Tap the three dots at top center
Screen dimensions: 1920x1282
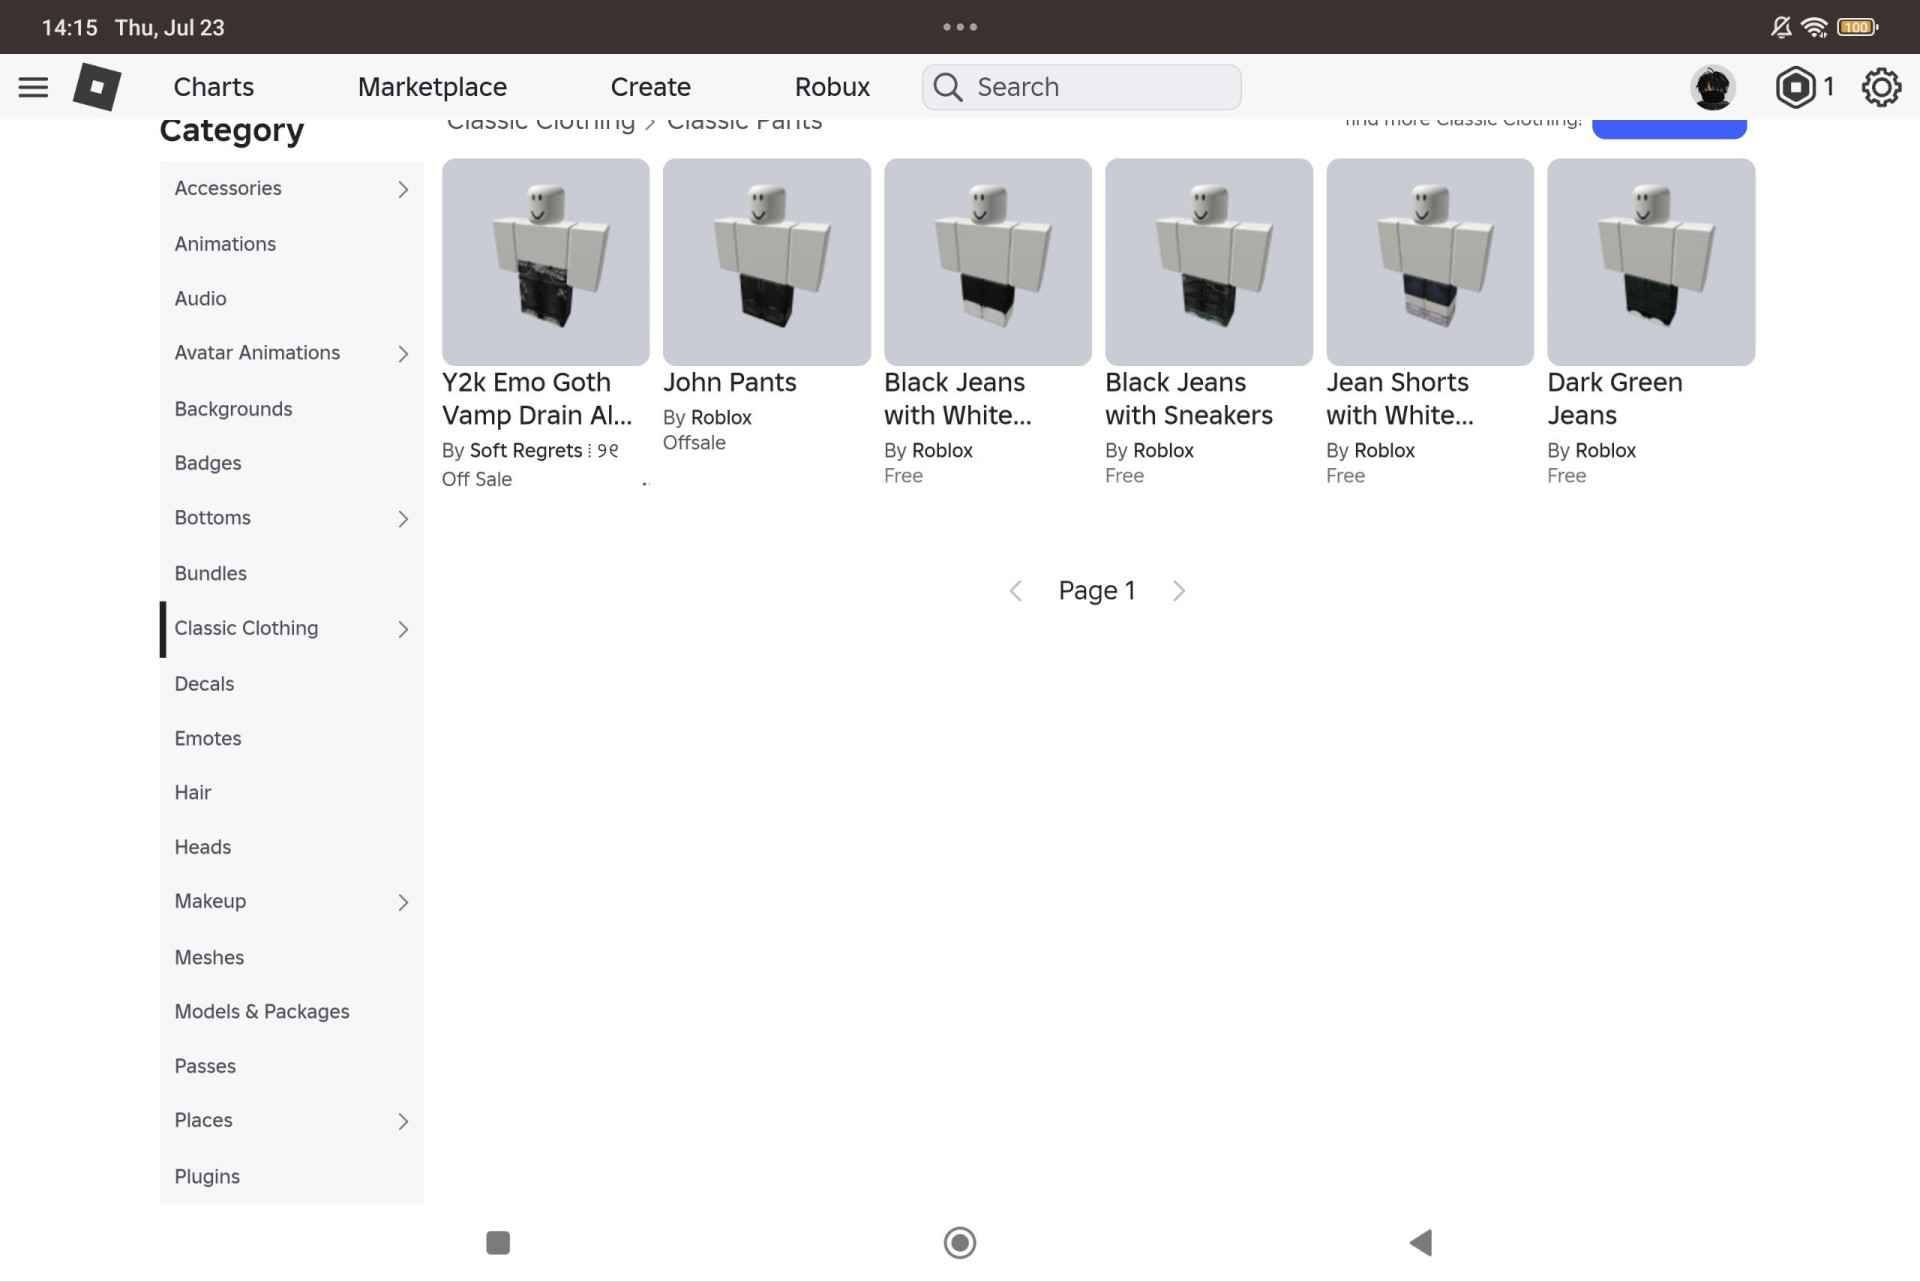(x=960, y=27)
